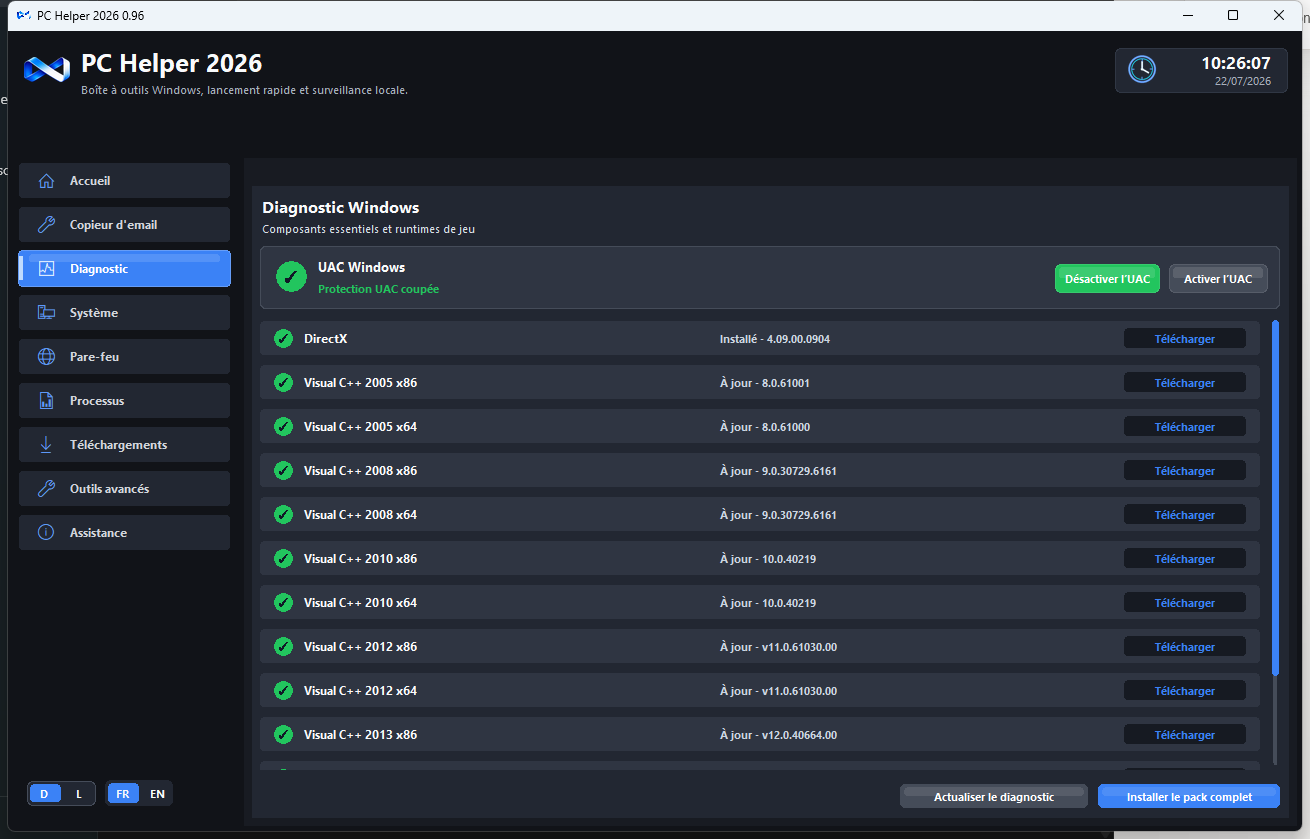Image resolution: width=1310 pixels, height=839 pixels.
Task: Click the Visual C++ 2012 x86 check icon
Action: [283, 646]
